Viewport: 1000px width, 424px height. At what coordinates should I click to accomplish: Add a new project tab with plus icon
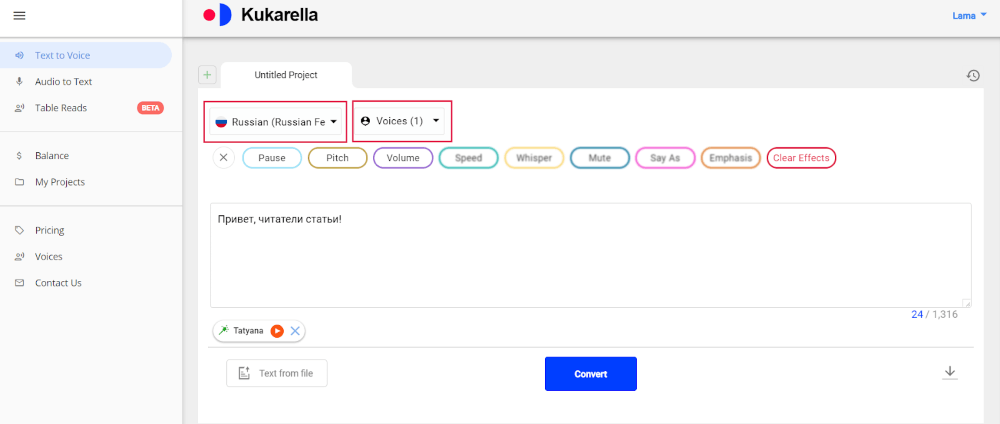pyautogui.click(x=207, y=75)
